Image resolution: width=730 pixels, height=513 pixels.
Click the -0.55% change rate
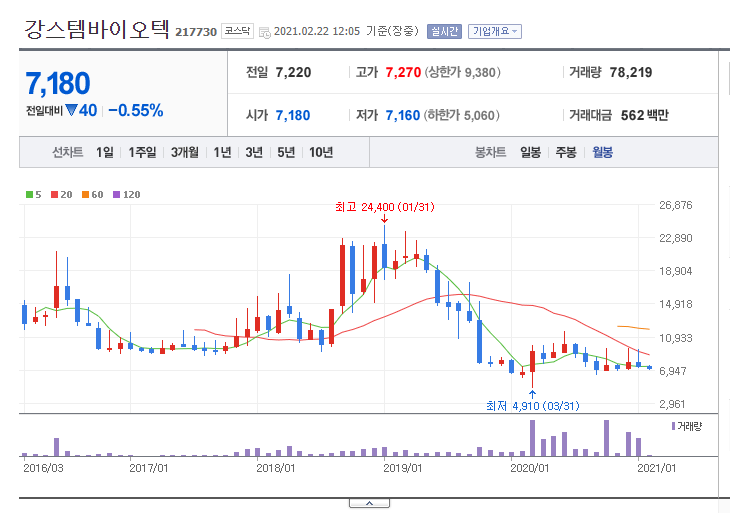pyautogui.click(x=135, y=111)
